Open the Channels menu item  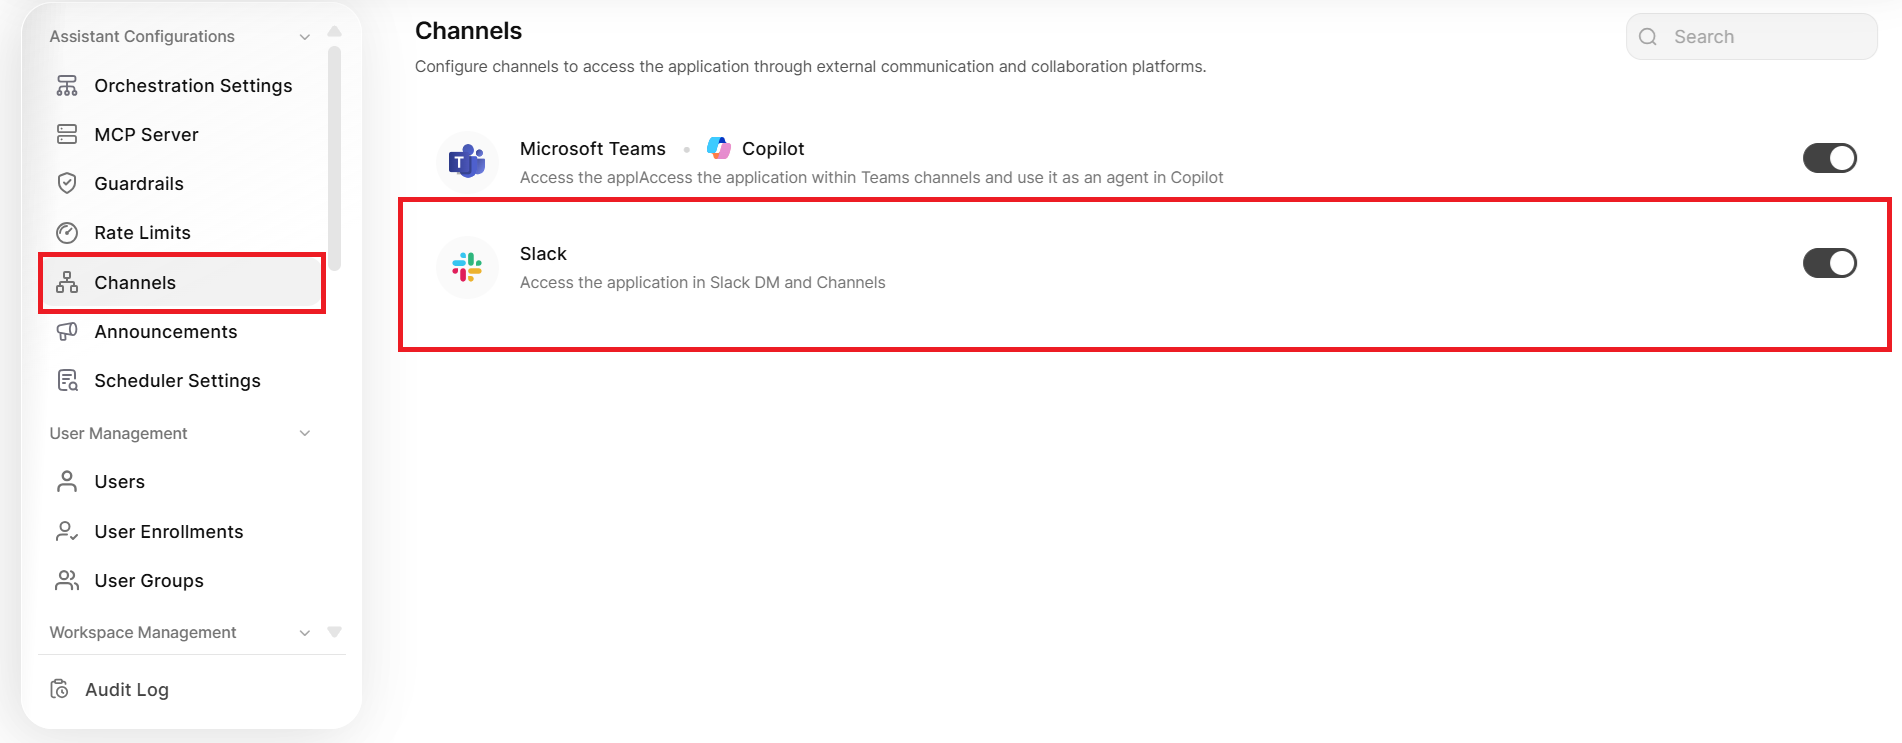coord(135,283)
